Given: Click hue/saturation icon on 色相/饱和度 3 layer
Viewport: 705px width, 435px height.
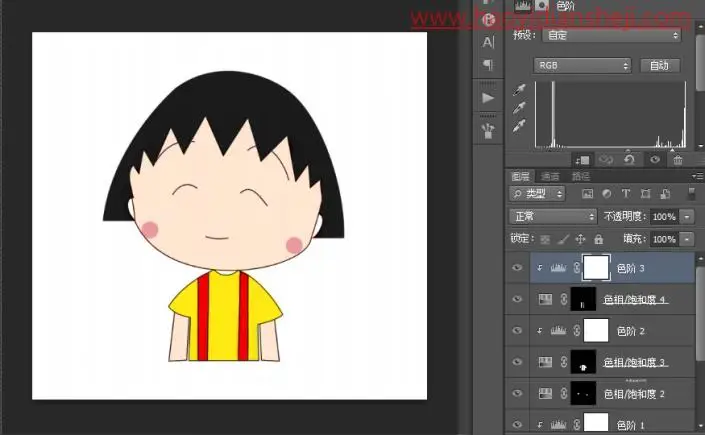Looking at the screenshot, I should [545, 362].
